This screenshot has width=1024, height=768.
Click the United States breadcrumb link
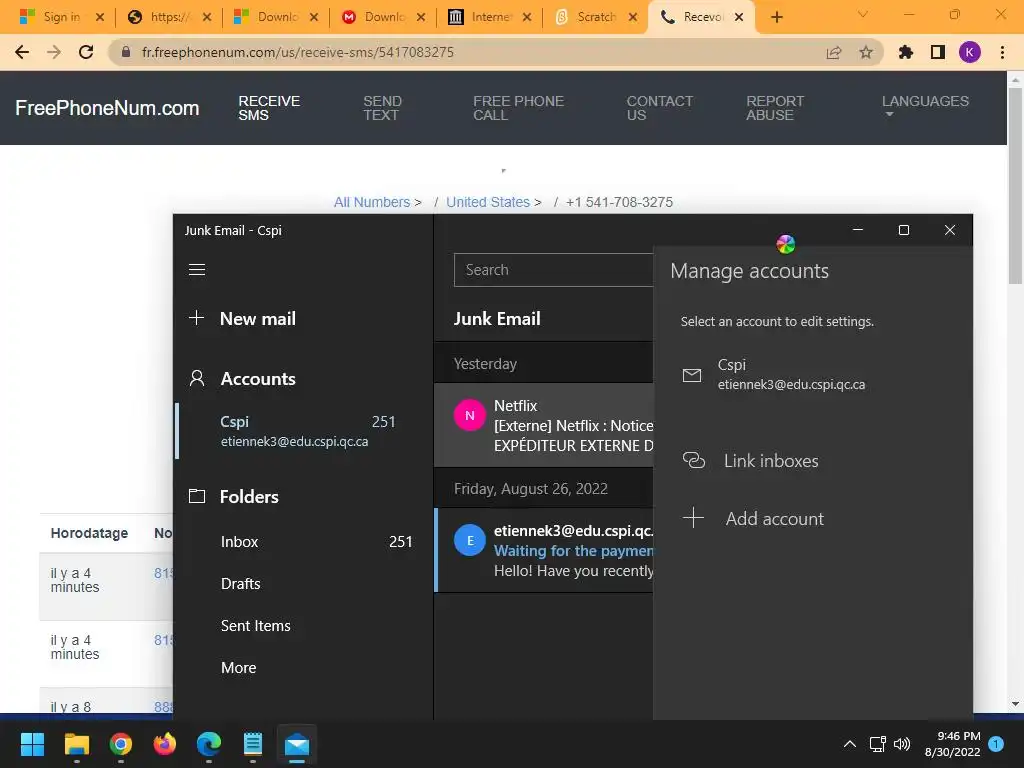[x=488, y=202]
